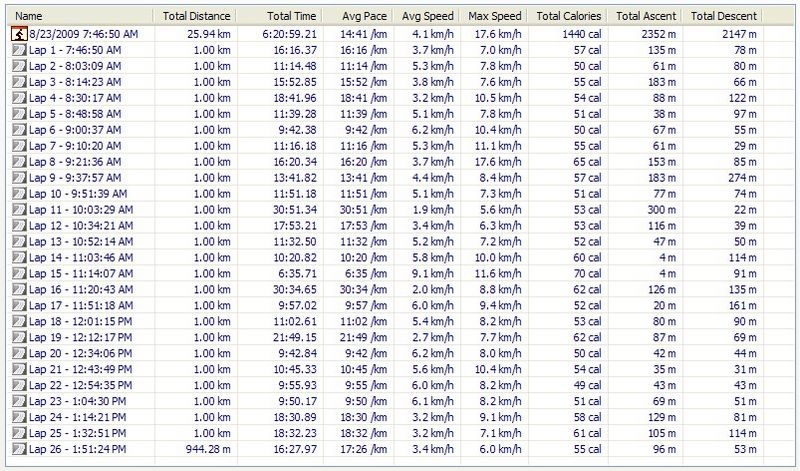Screen dimensions: 800x471
Task: Click the lap icon for Lap 23
Action: [x=18, y=400]
